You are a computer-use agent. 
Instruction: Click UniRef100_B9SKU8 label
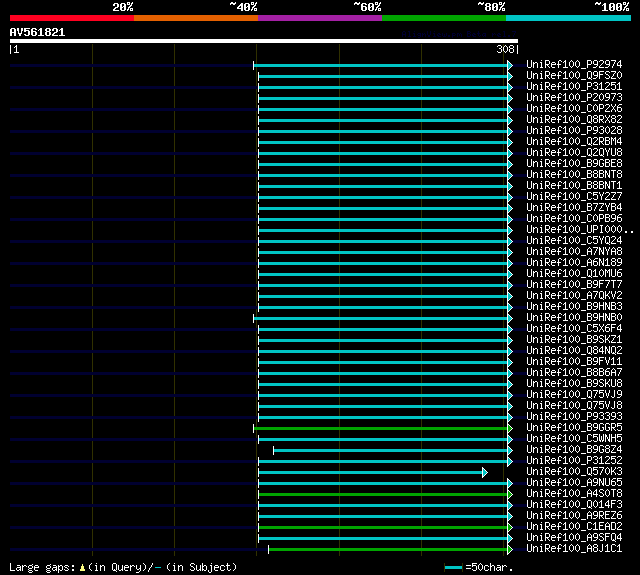[574, 384]
